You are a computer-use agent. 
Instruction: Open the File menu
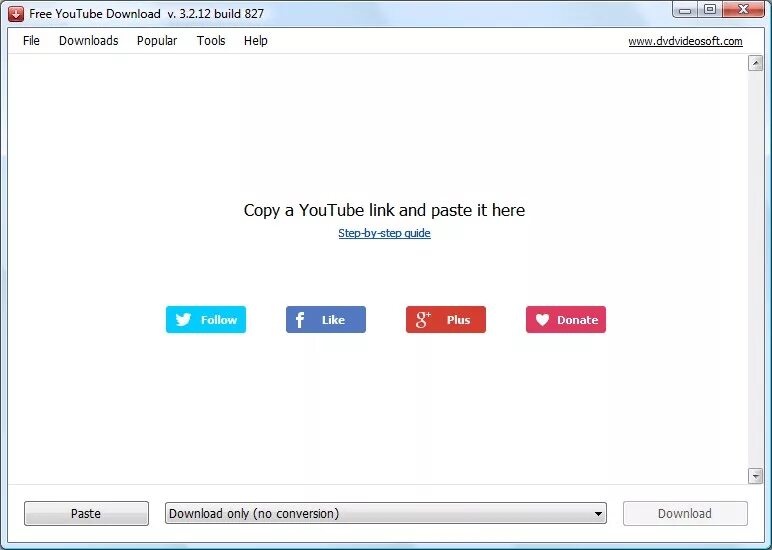31,41
